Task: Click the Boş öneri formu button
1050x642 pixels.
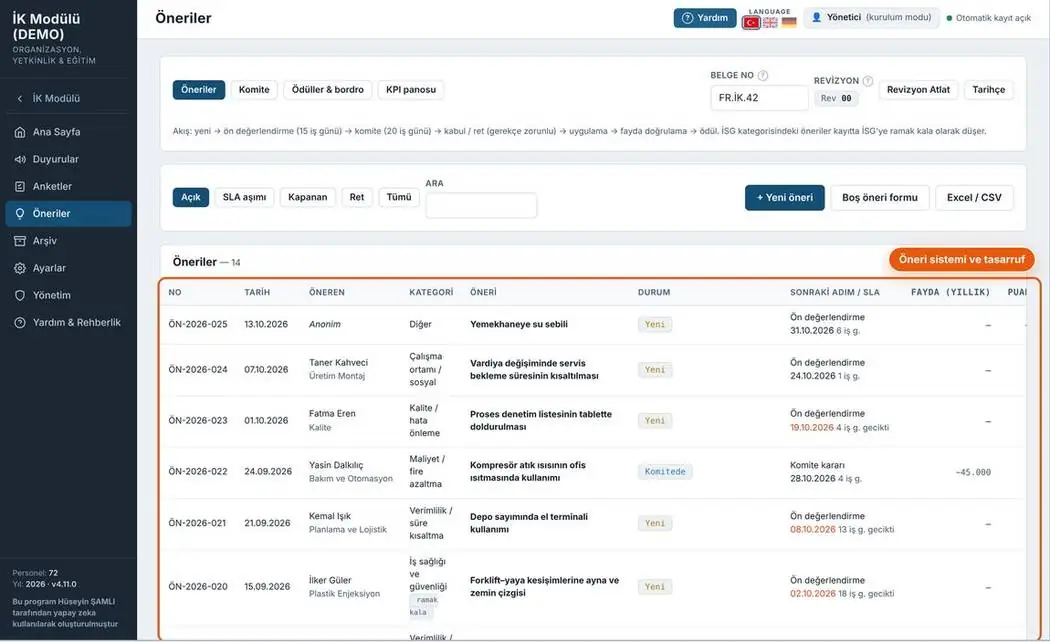Action: pyautogui.click(x=880, y=197)
